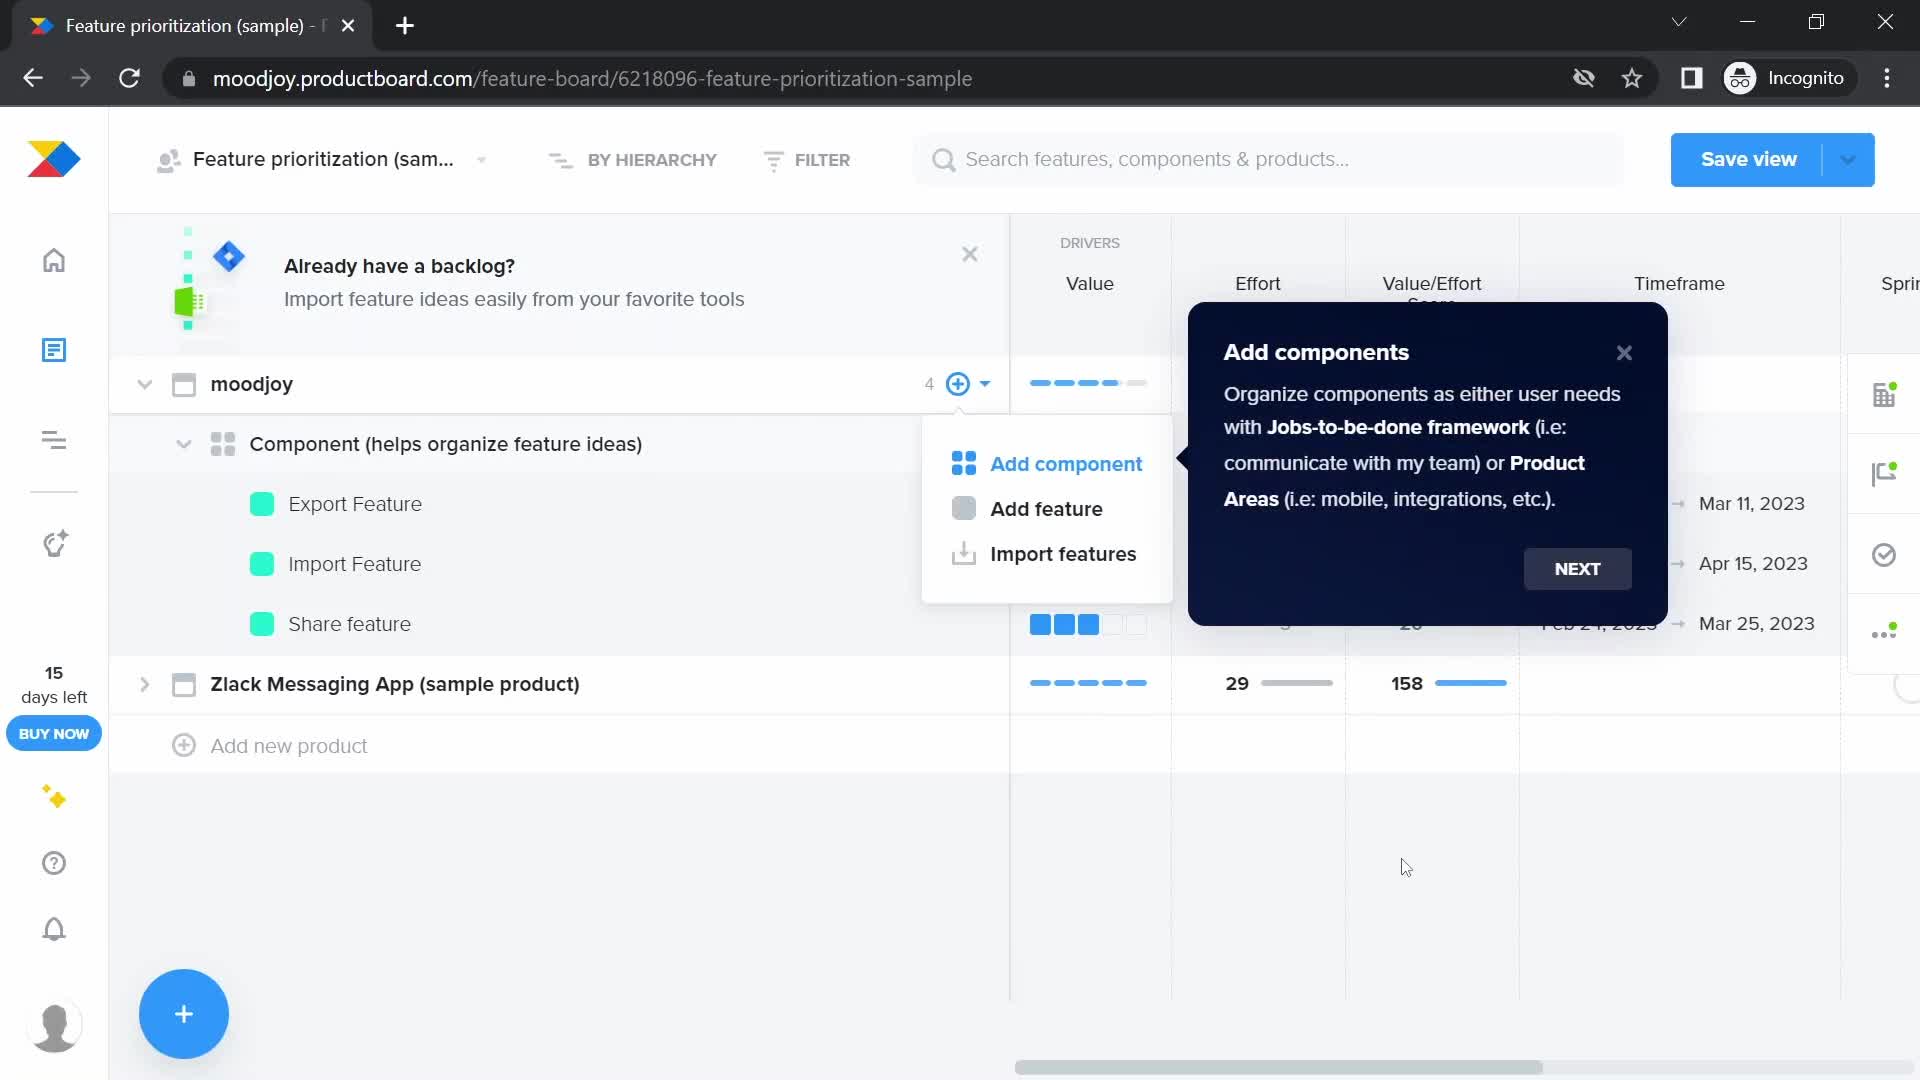Open the idea lightbulb sidebar icon
The width and height of the screenshot is (1920, 1080).
pyautogui.click(x=55, y=543)
